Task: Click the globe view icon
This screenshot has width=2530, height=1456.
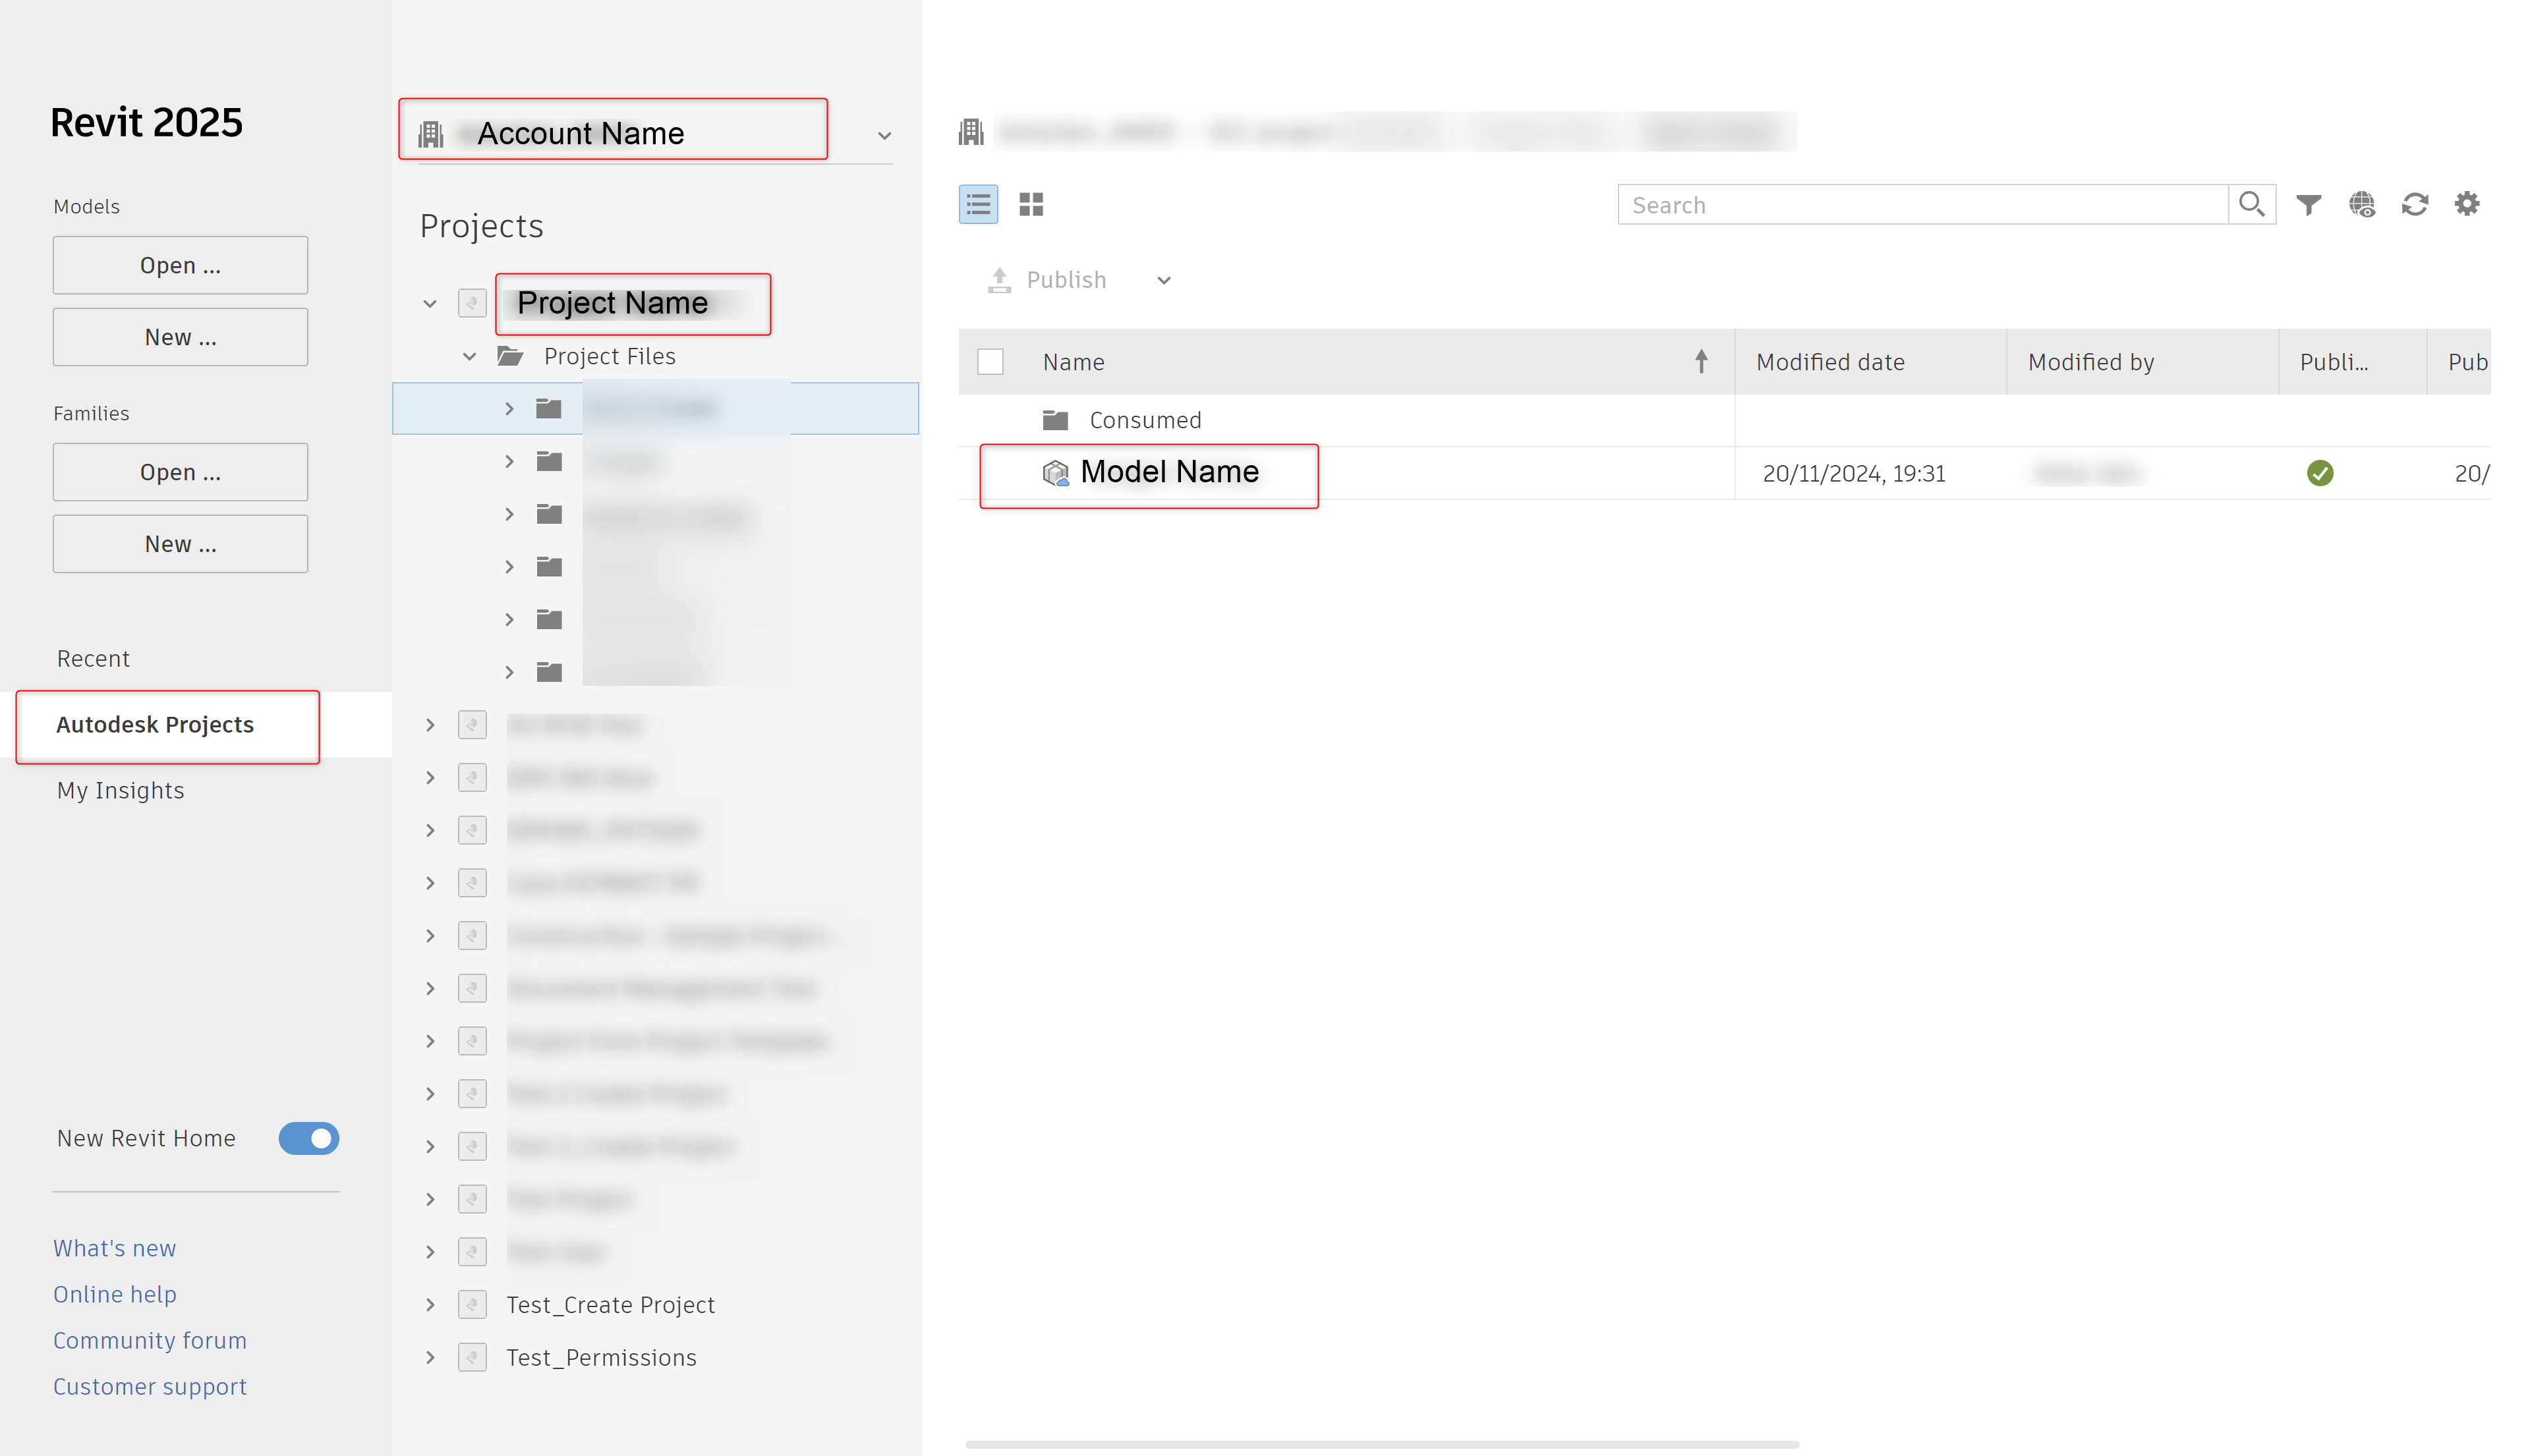Action: (x=2361, y=204)
